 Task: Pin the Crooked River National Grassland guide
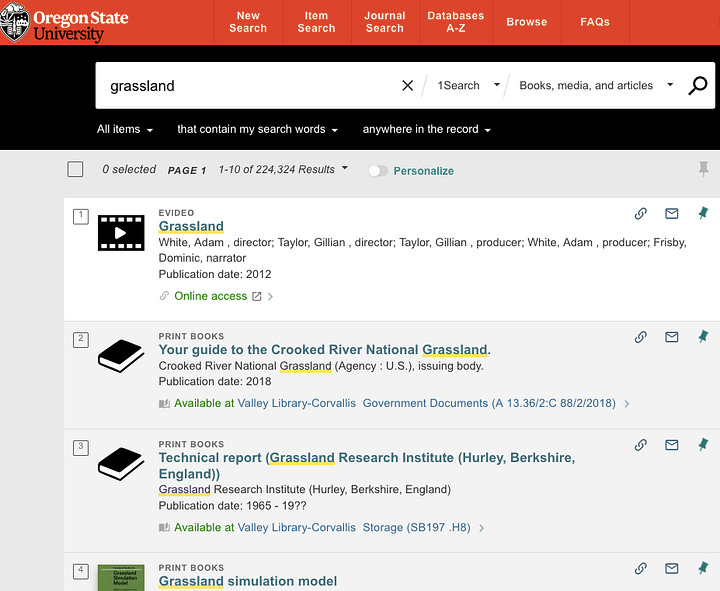click(x=703, y=337)
